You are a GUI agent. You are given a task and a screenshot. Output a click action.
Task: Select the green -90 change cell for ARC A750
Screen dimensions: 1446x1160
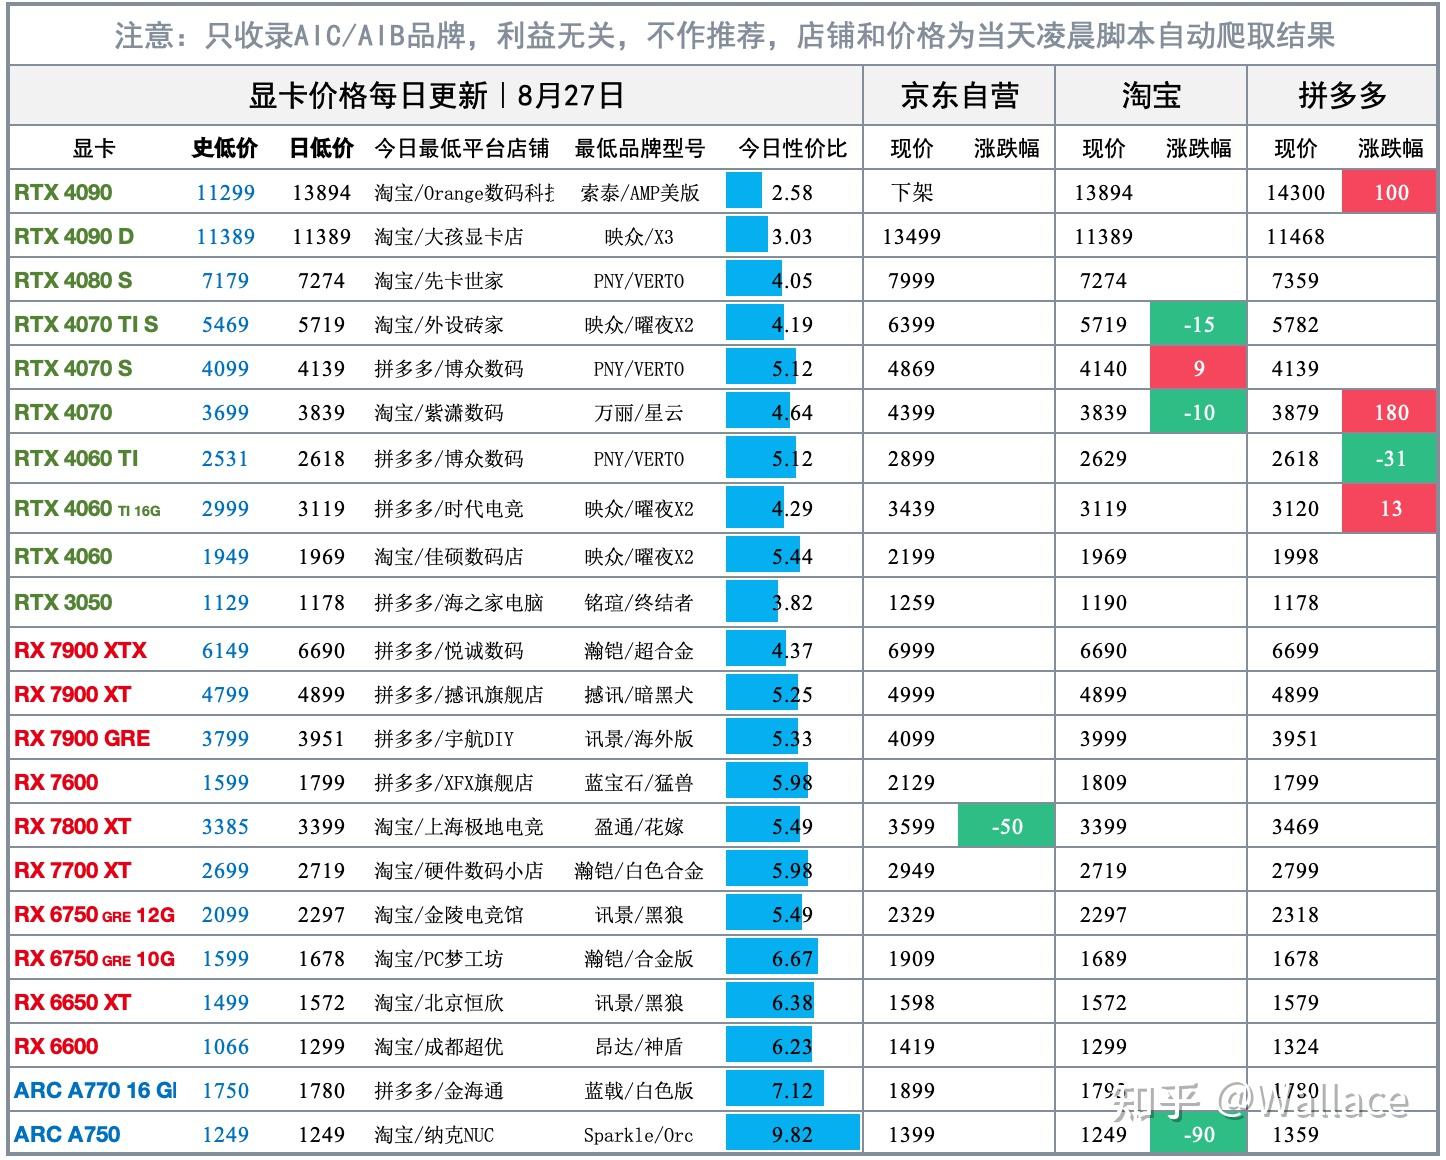click(x=1198, y=1135)
